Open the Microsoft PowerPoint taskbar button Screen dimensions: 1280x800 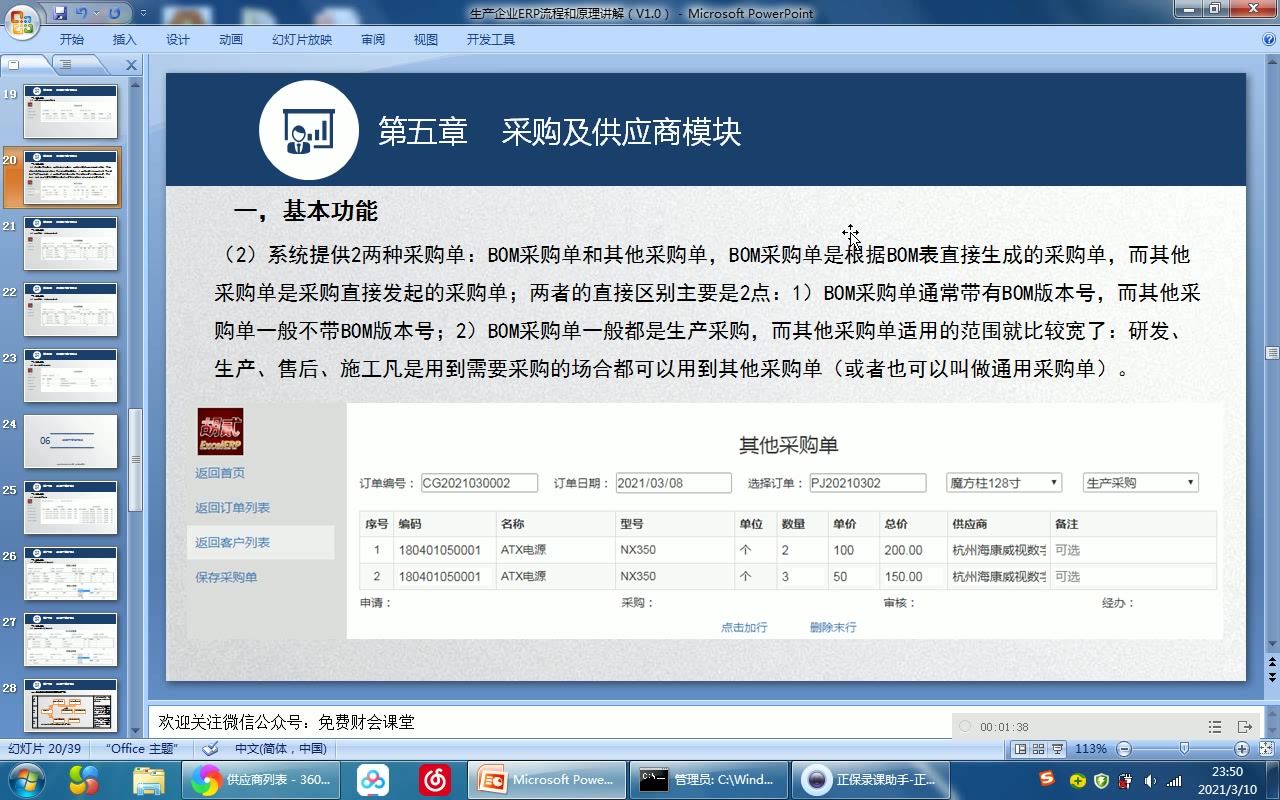coord(546,779)
